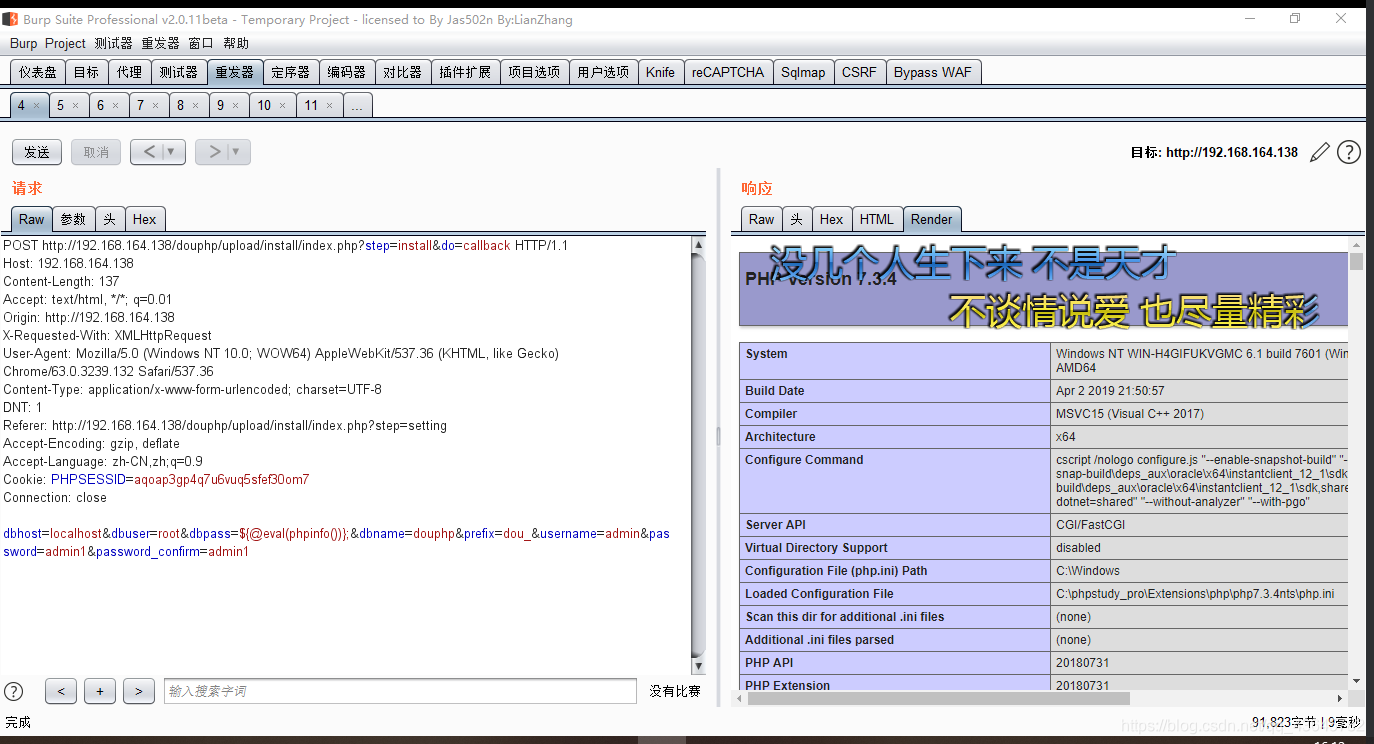
Task: Switch to the 编码器 tab
Action: coord(347,72)
